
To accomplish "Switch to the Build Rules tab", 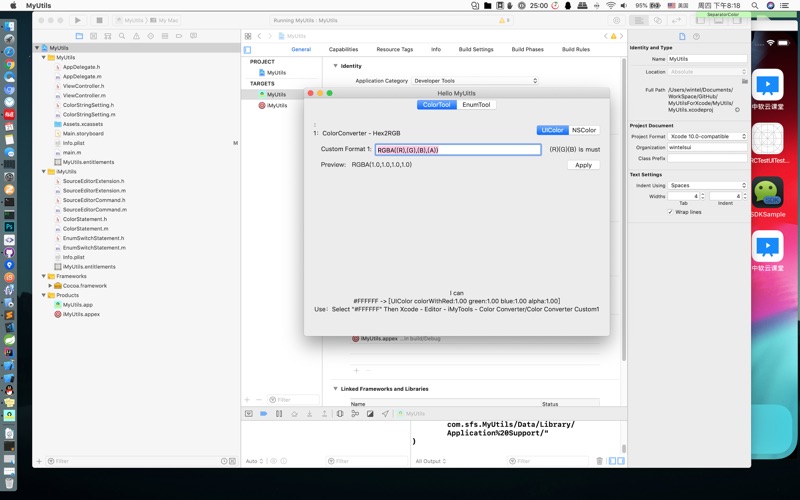I will click(x=576, y=49).
